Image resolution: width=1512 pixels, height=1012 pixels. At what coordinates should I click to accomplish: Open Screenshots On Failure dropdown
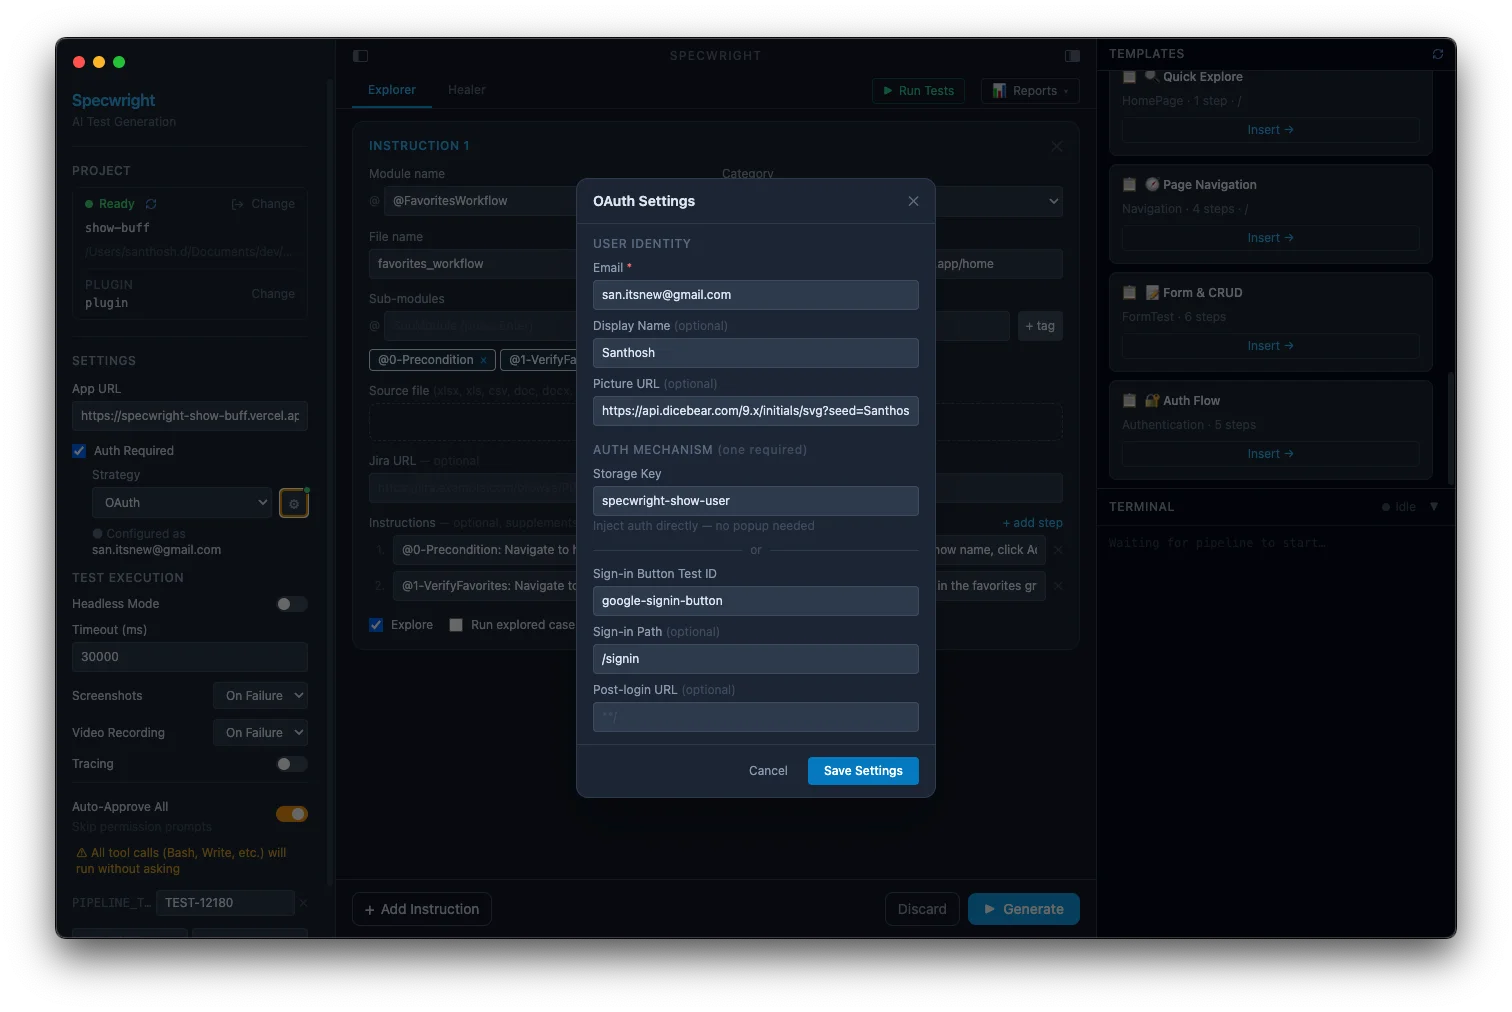(260, 696)
